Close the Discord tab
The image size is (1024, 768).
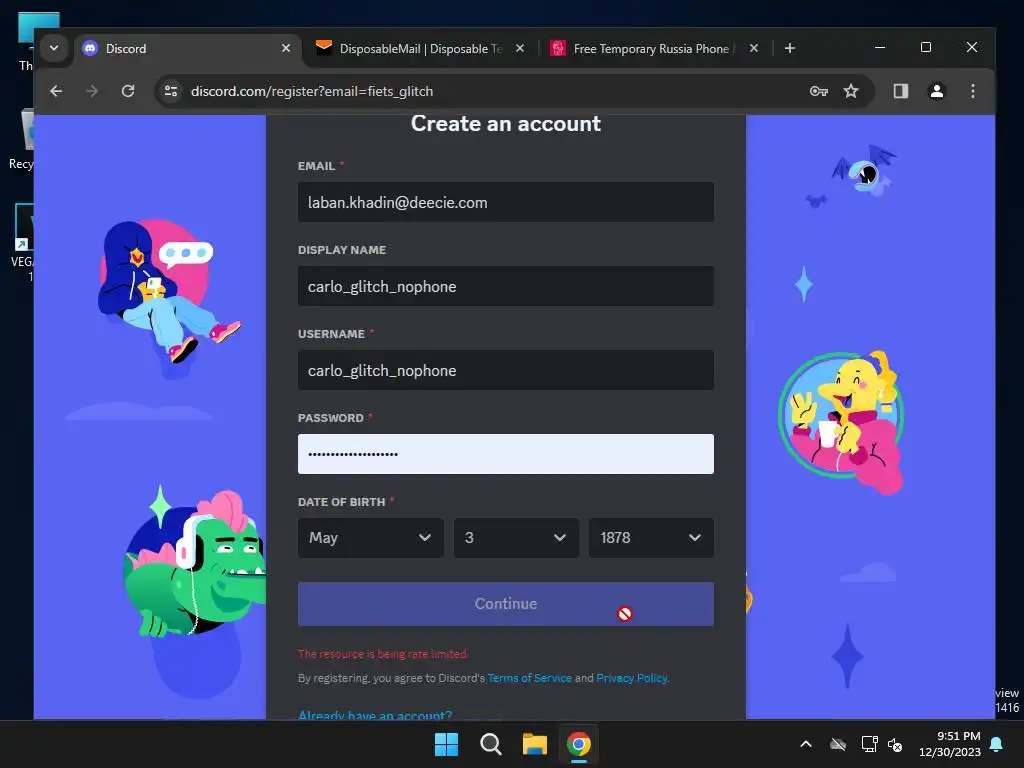pos(285,48)
